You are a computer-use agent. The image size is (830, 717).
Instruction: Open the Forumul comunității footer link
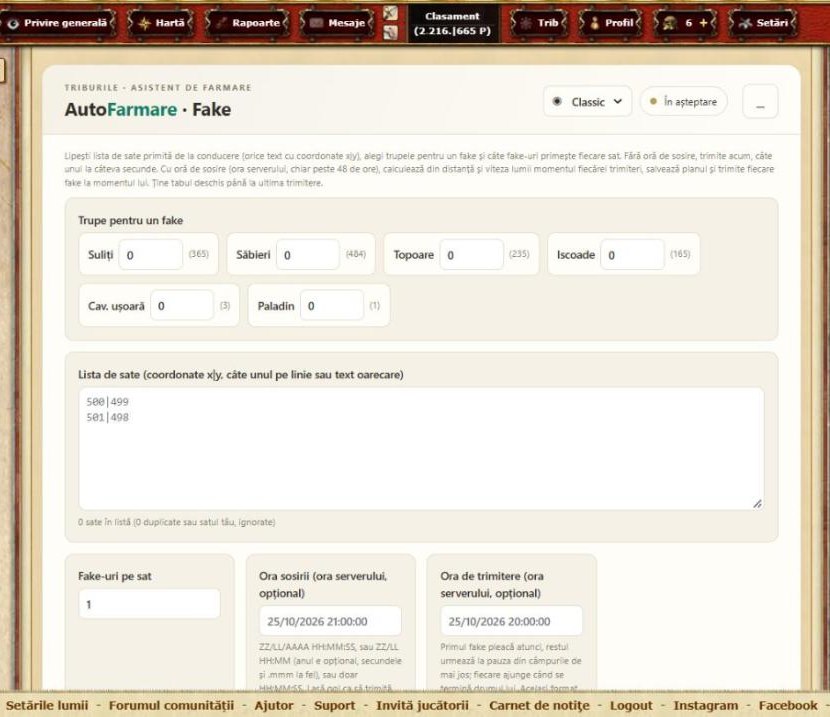pos(171,705)
